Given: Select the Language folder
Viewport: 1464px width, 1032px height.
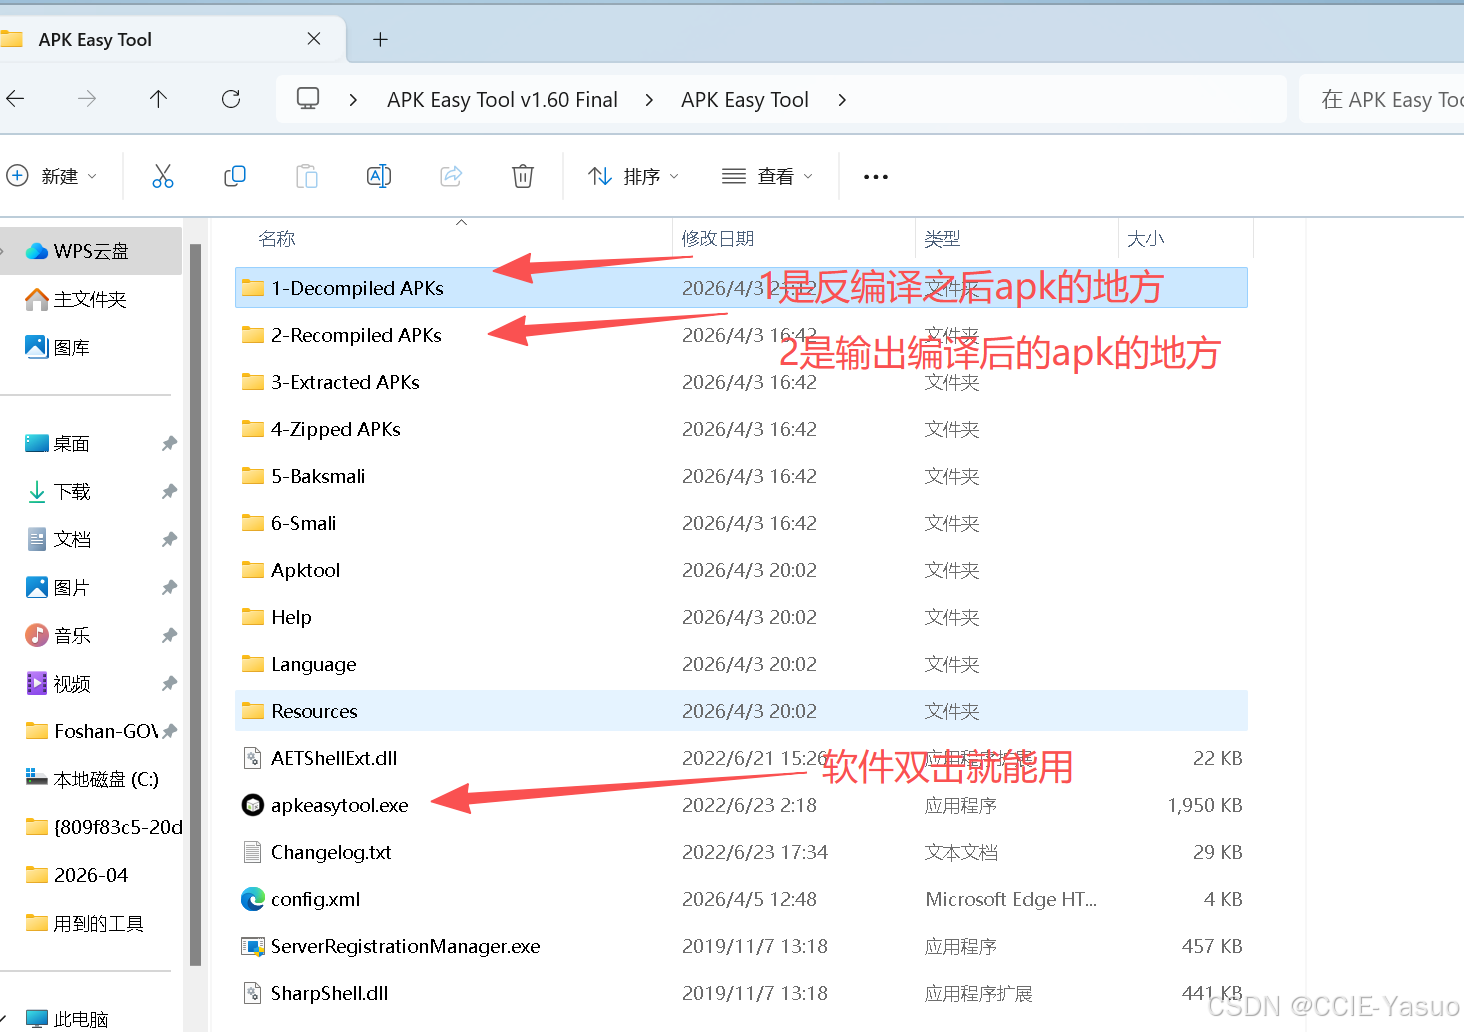Looking at the screenshot, I should (741, 664).
